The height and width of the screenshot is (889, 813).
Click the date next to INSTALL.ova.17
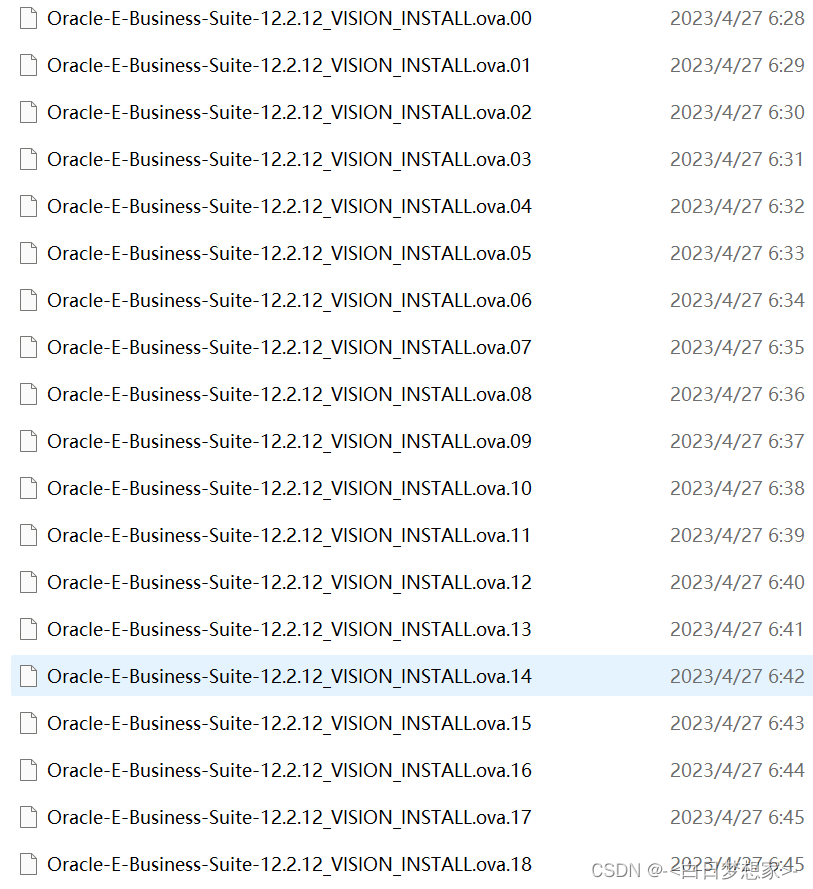click(x=738, y=817)
